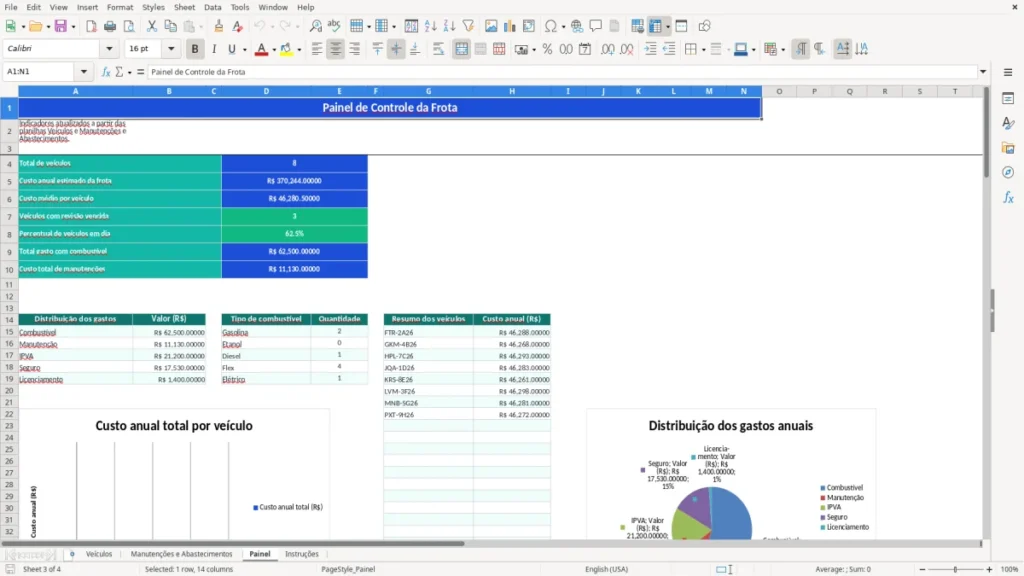Copy the selection to the clipboard

[x=170, y=26]
